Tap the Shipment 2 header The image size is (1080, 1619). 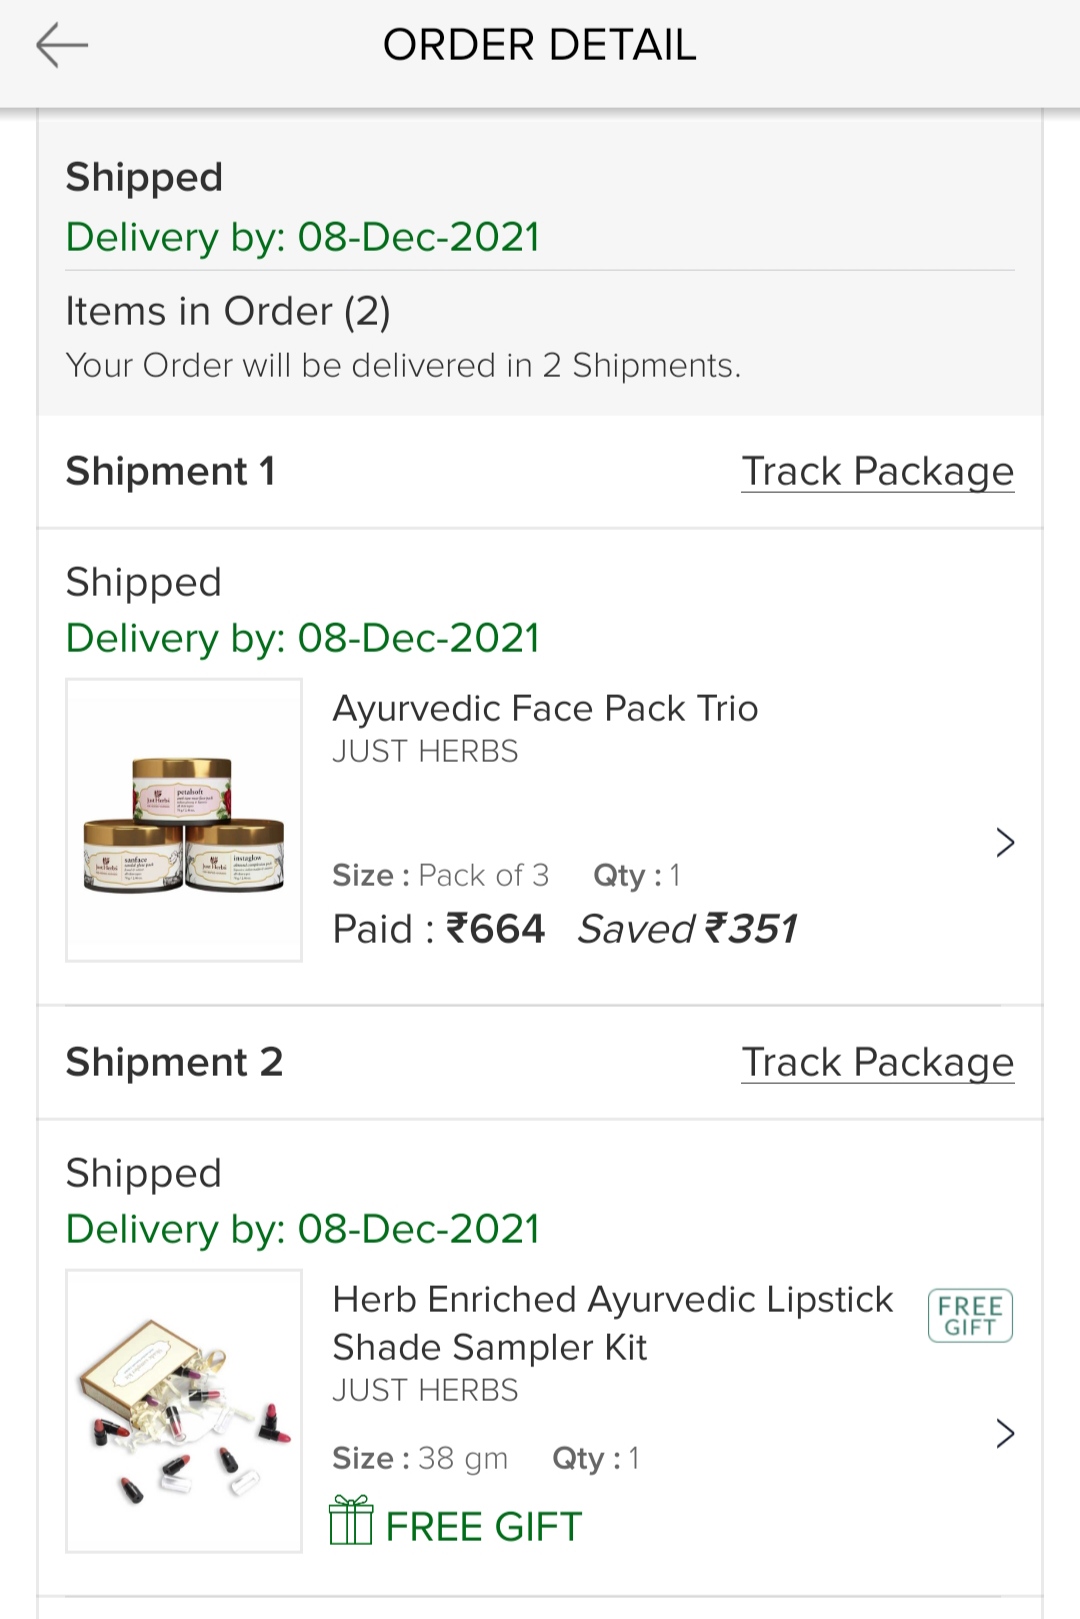(174, 1062)
